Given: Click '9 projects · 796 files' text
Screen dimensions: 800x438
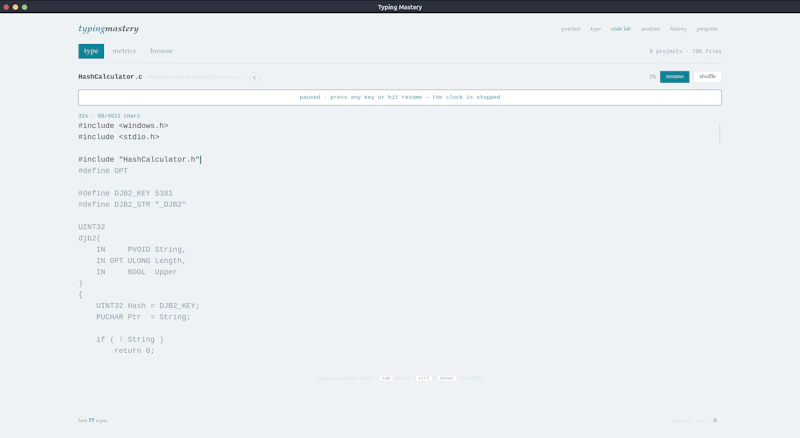Looking at the screenshot, I should click(685, 51).
